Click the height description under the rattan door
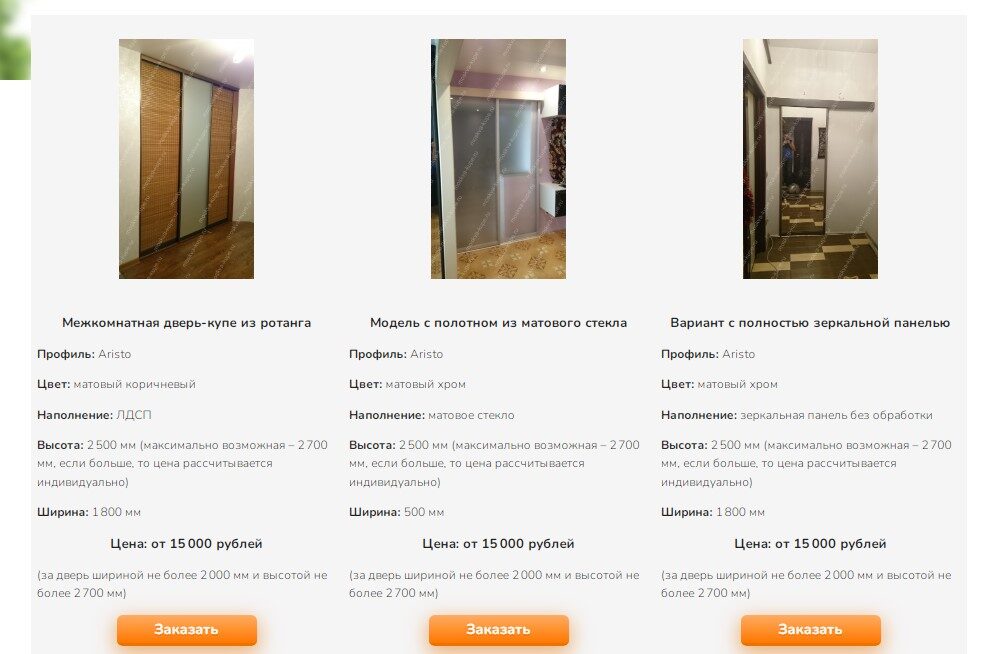Image resolution: width=1006 pixels, height=654 pixels. point(183,463)
